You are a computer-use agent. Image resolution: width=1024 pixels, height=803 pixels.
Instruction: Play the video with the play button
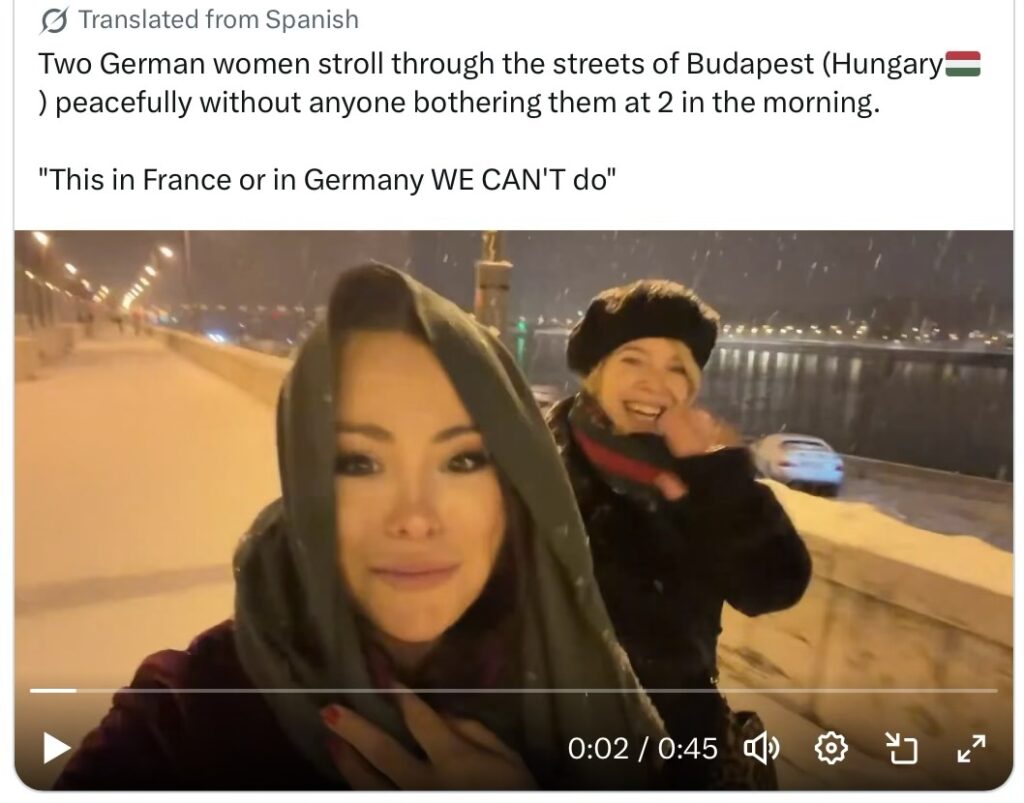[56, 748]
